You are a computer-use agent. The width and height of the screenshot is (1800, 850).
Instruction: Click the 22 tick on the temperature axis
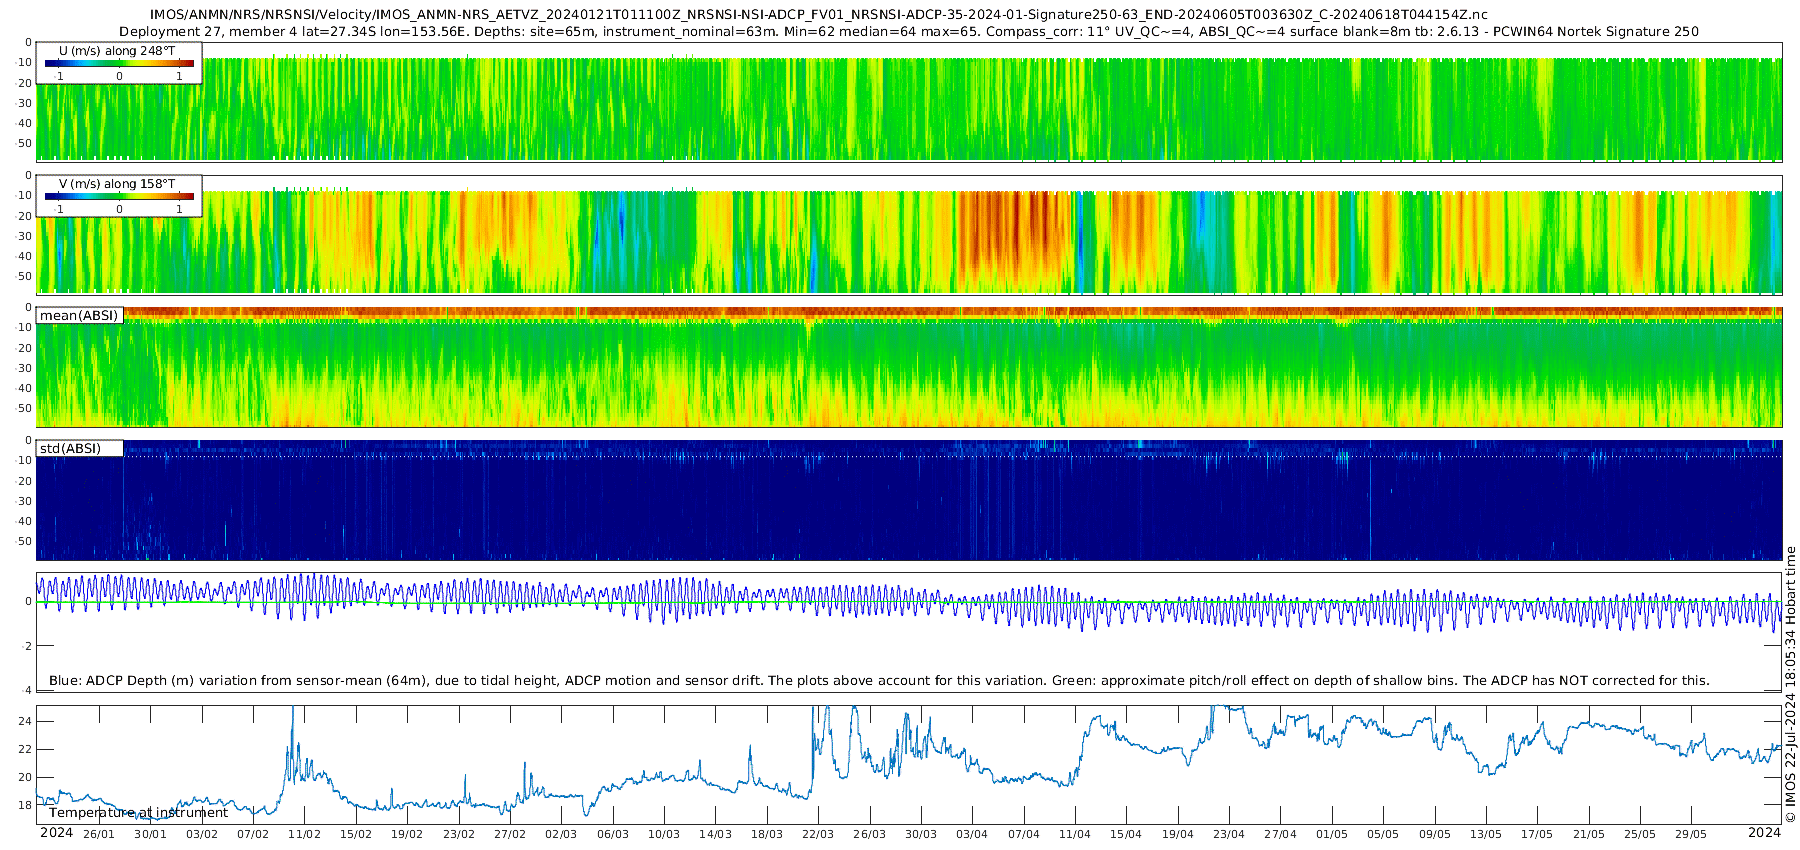coord(26,749)
